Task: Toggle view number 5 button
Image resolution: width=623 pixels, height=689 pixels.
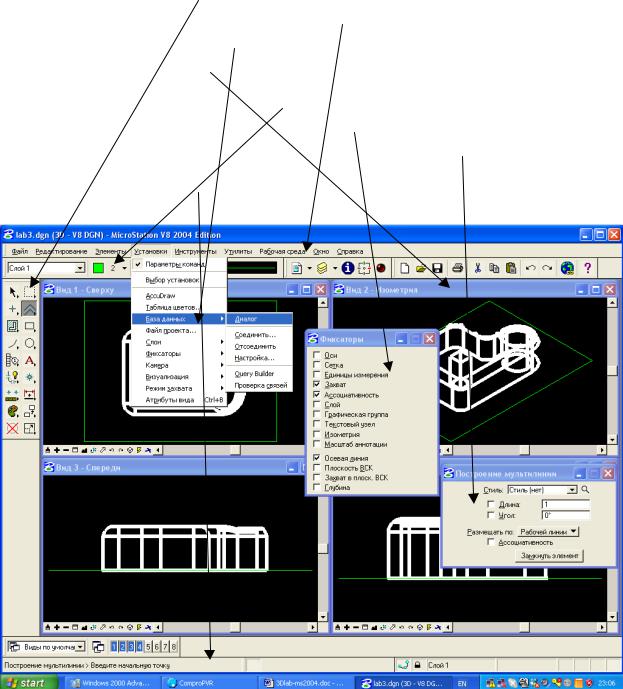Action: (148, 647)
